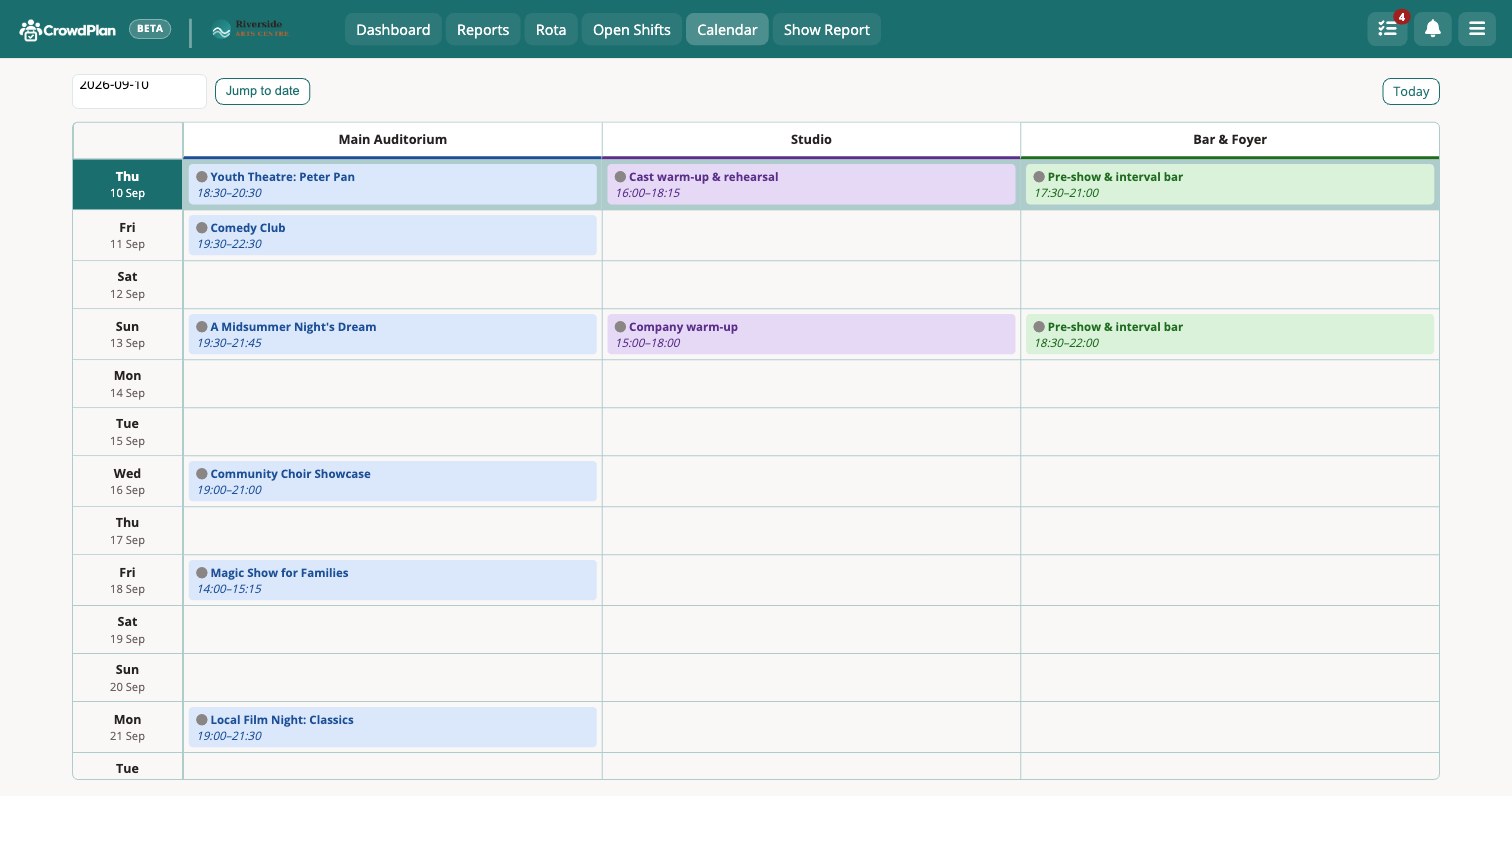Click the CrowdPlan logo

67,30
